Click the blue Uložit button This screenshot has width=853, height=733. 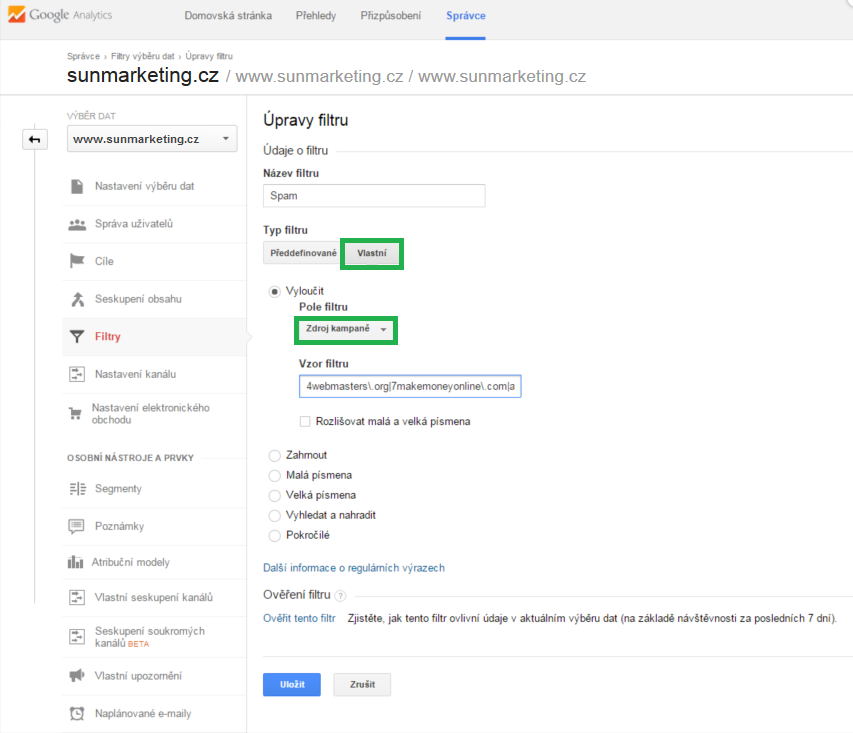click(x=292, y=685)
